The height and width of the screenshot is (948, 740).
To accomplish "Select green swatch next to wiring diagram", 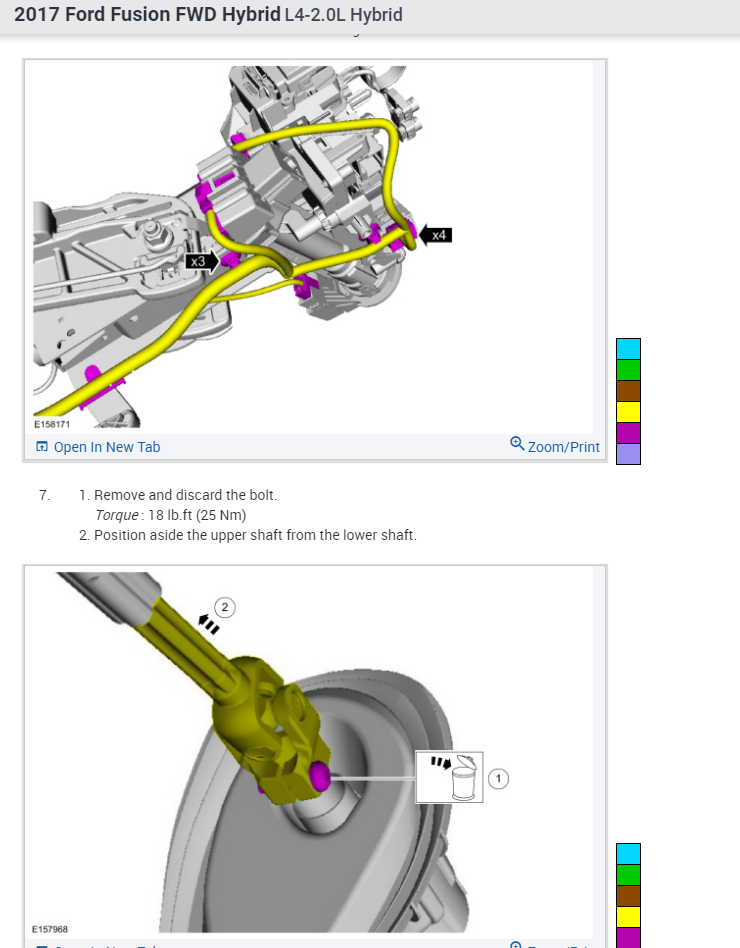I will pyautogui.click(x=628, y=370).
